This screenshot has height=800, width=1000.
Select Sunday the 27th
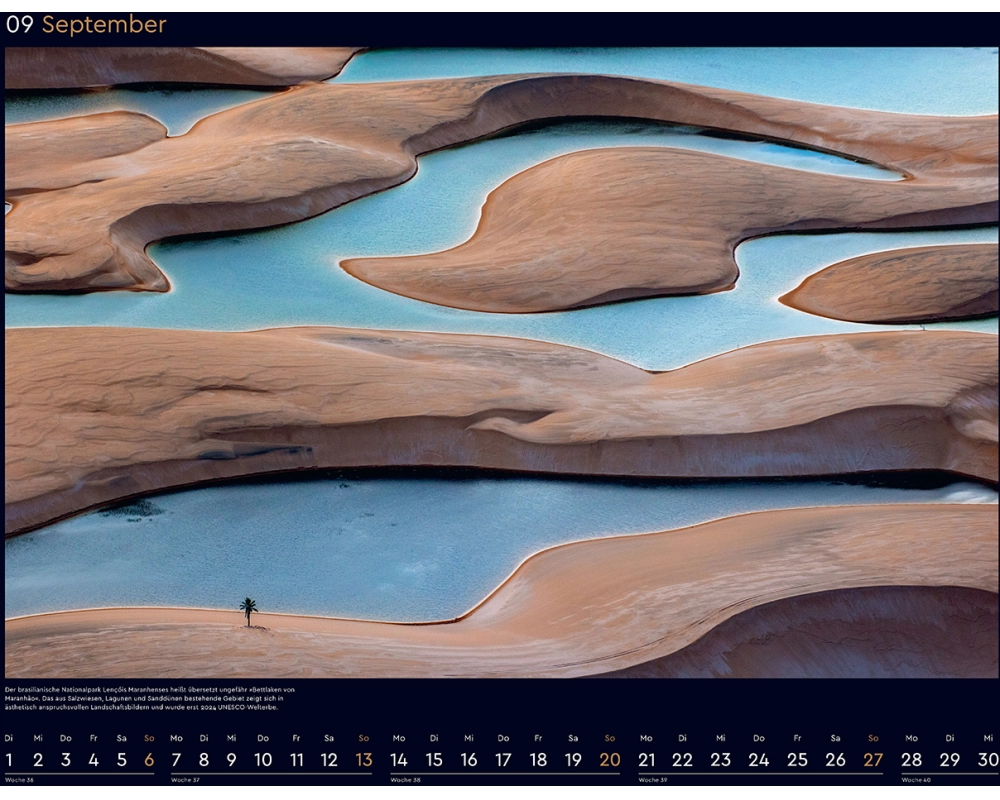pos(873,760)
